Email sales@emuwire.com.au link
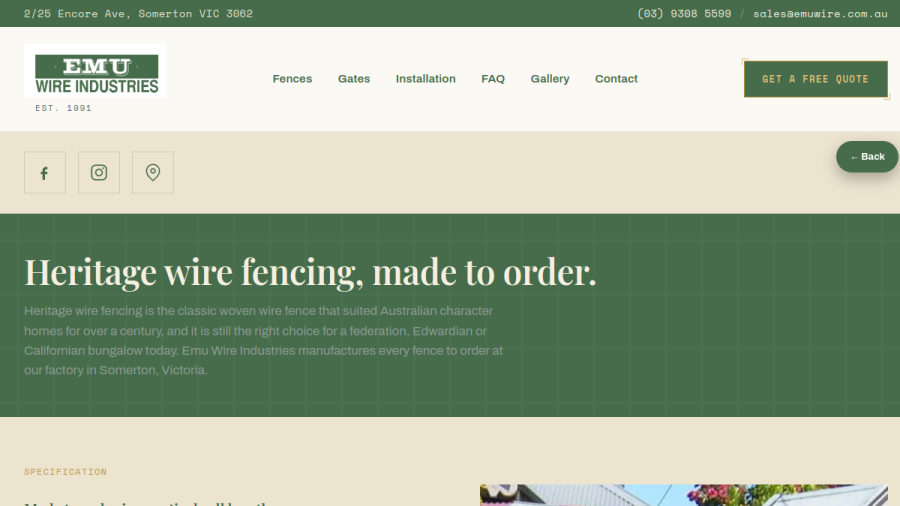Screen dimensions: 900x506 pyautogui.click(x=820, y=13)
